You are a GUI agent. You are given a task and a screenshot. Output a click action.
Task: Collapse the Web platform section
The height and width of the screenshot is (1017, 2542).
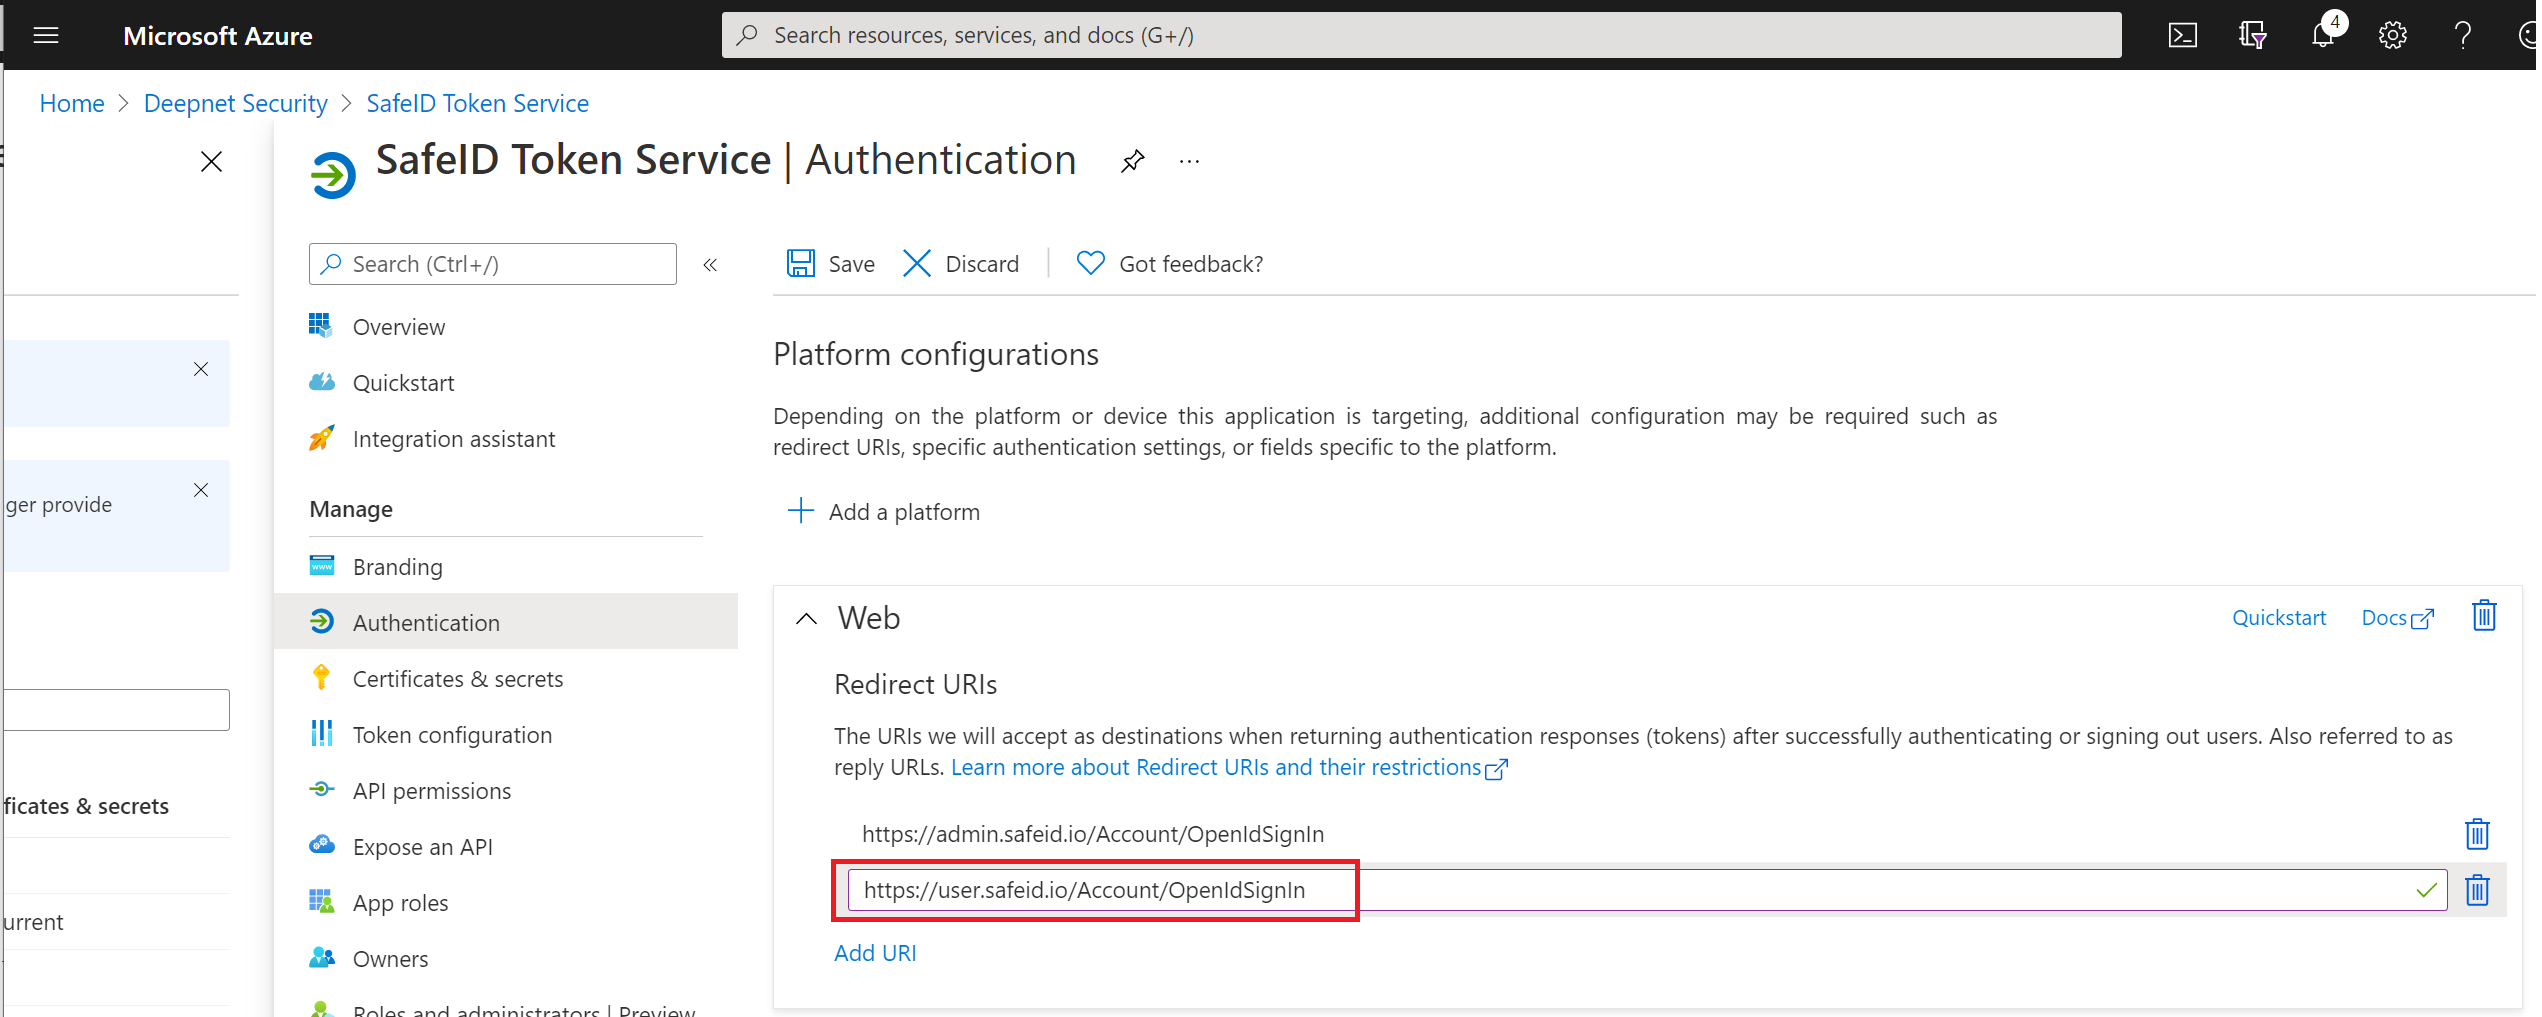pyautogui.click(x=806, y=619)
